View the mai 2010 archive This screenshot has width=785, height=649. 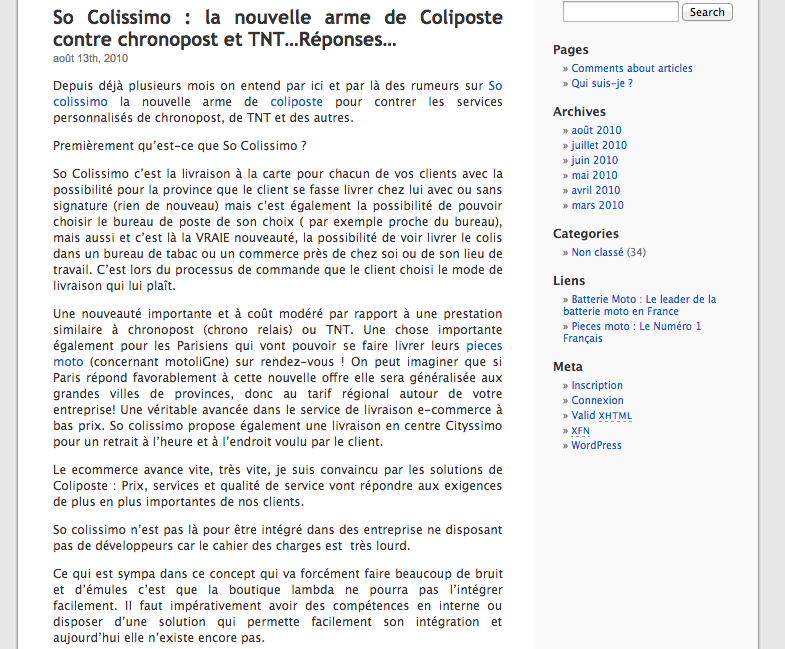click(594, 175)
